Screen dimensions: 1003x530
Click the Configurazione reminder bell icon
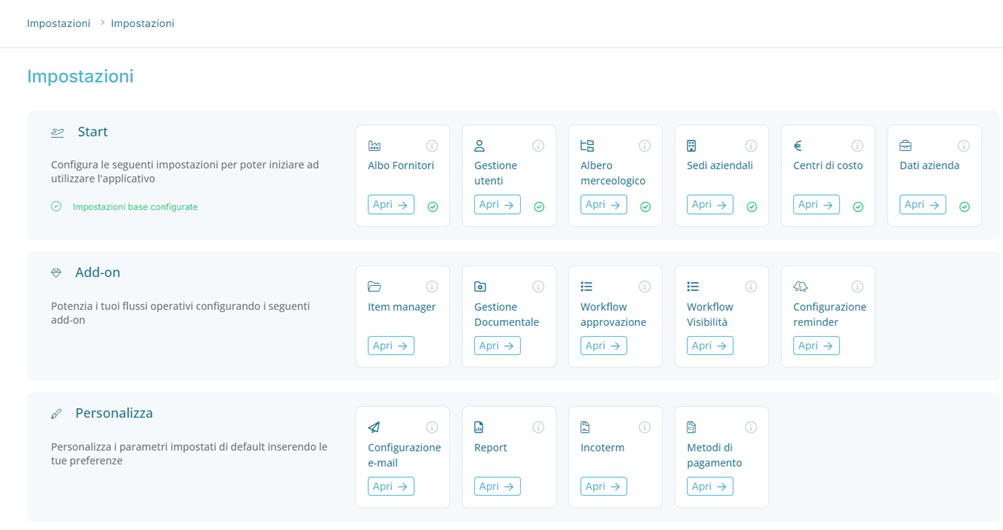pyautogui.click(x=800, y=287)
